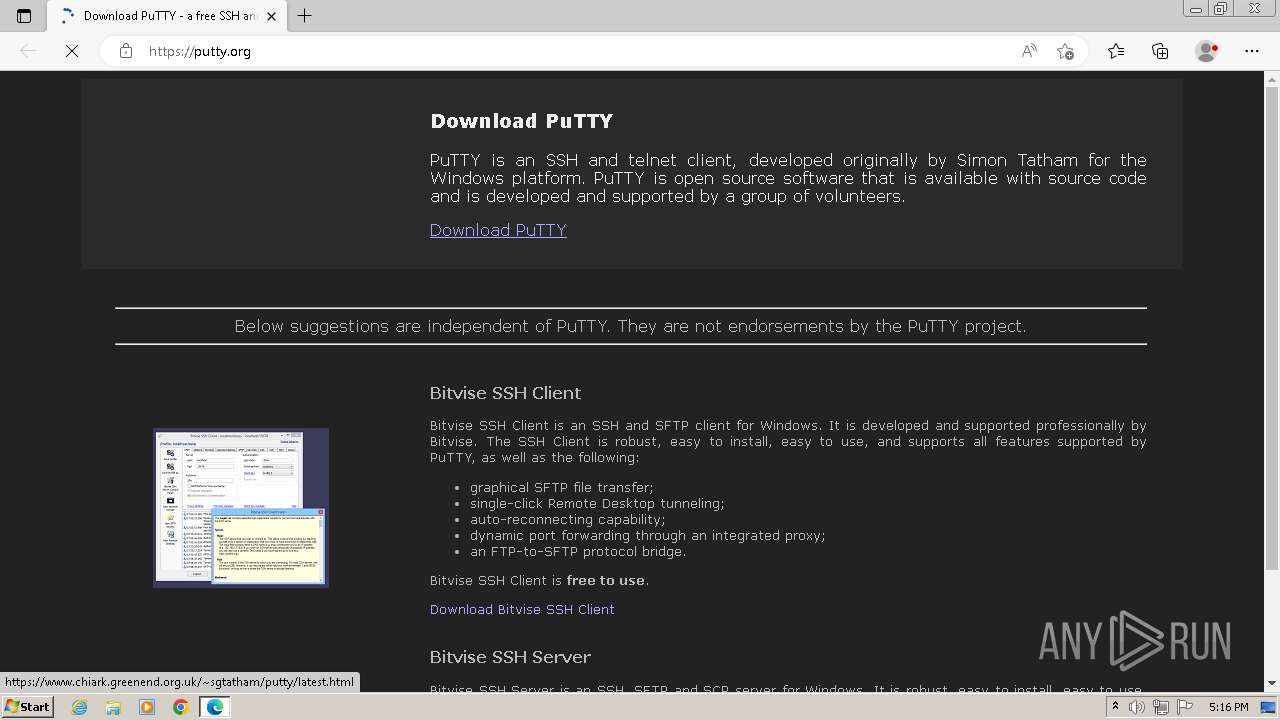The height and width of the screenshot is (720, 1280).
Task: Click the scrollbar up arrow
Action: pyautogui.click(x=1272, y=78)
